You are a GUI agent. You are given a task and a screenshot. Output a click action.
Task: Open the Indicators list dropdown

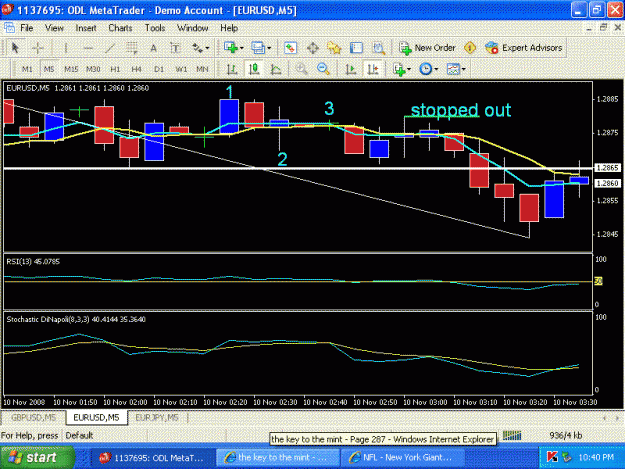[x=402, y=69]
